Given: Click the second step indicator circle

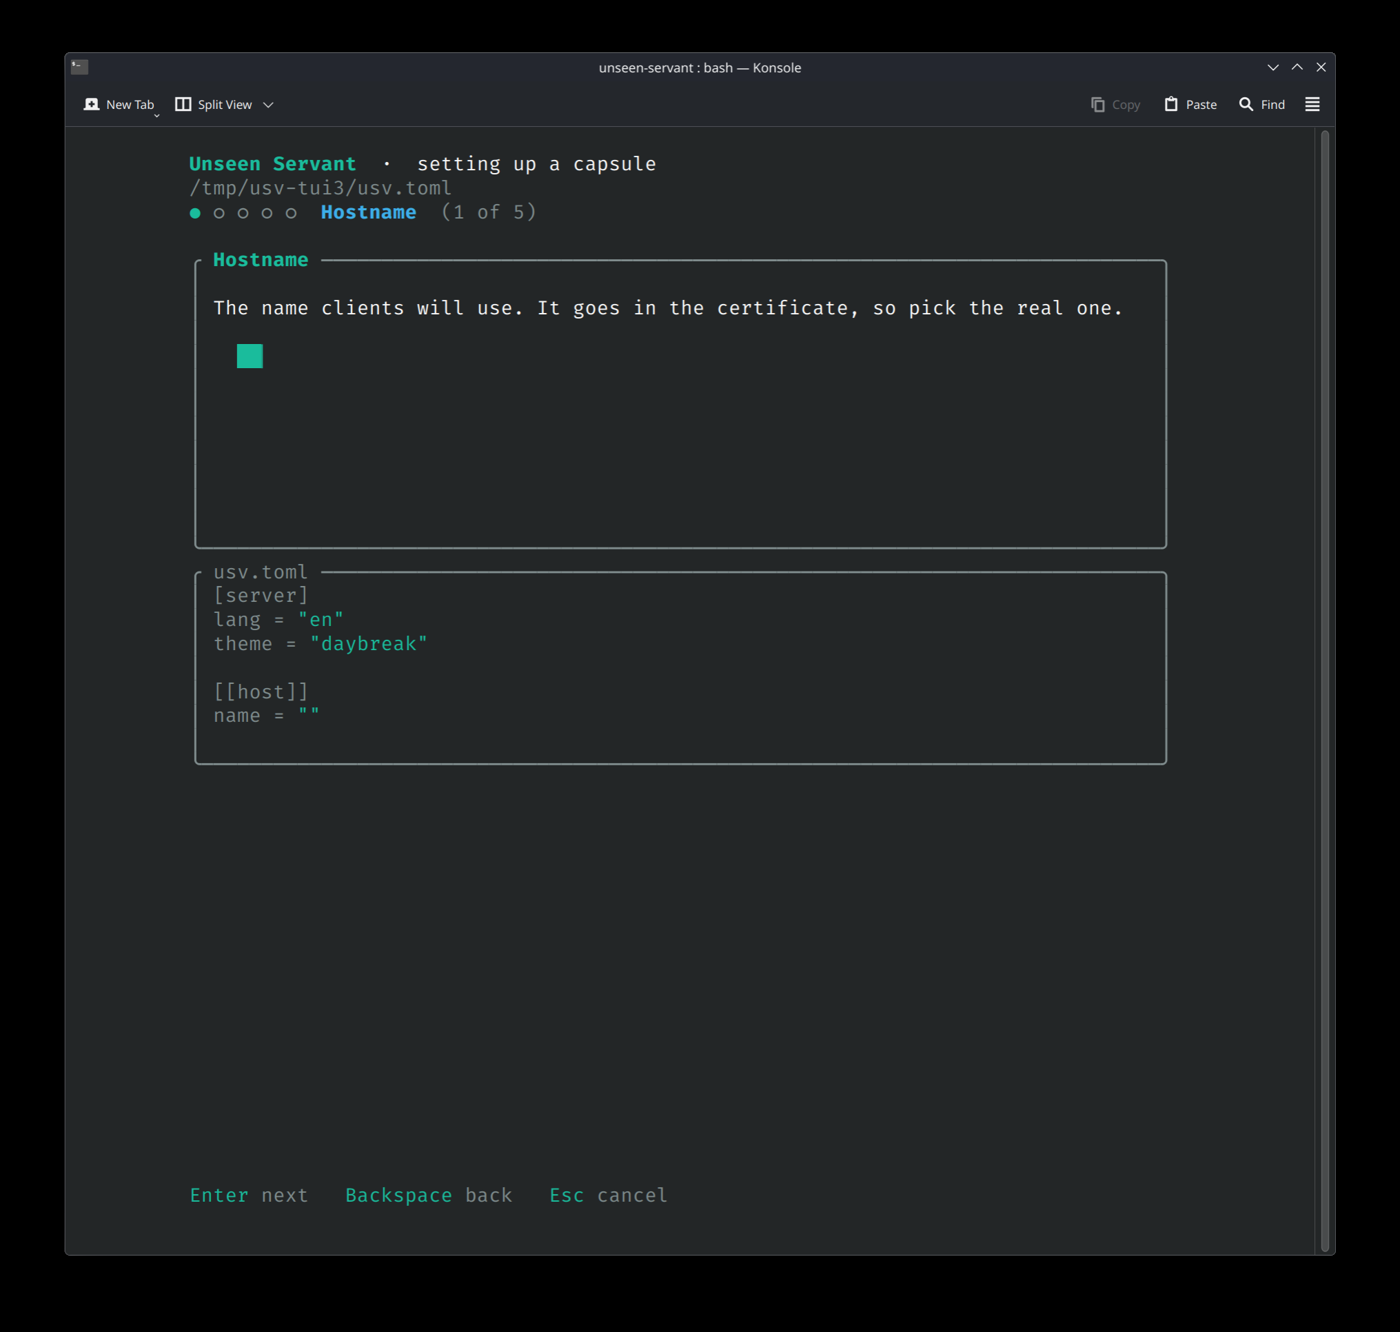Looking at the screenshot, I should pyautogui.click(x=219, y=213).
